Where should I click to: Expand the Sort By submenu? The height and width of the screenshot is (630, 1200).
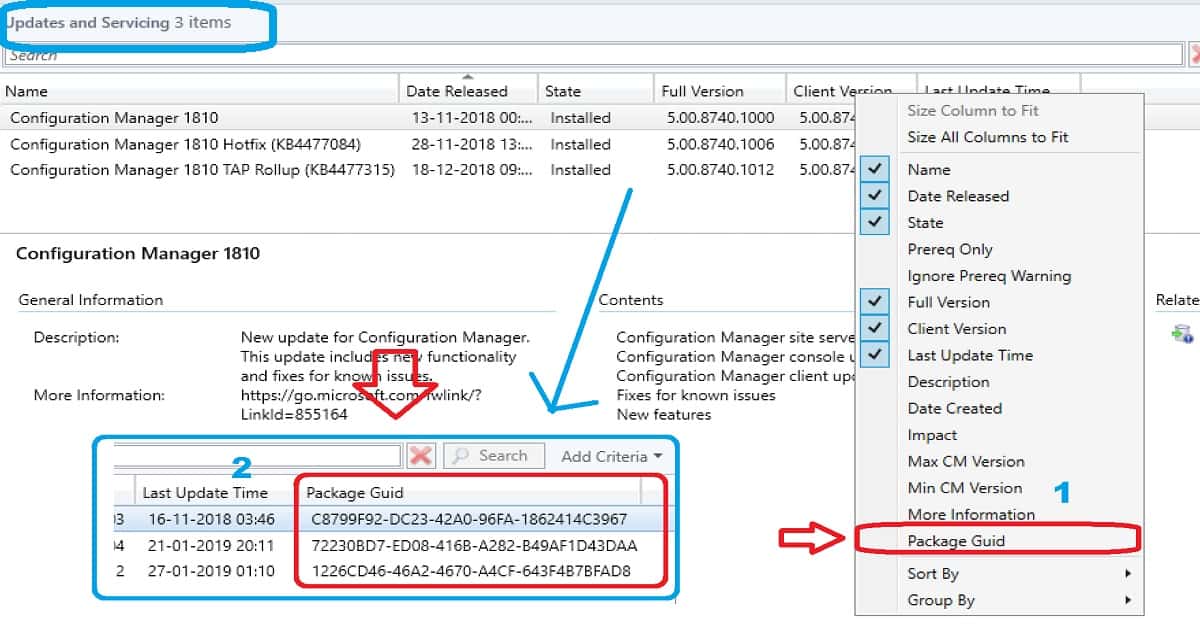(1000, 574)
